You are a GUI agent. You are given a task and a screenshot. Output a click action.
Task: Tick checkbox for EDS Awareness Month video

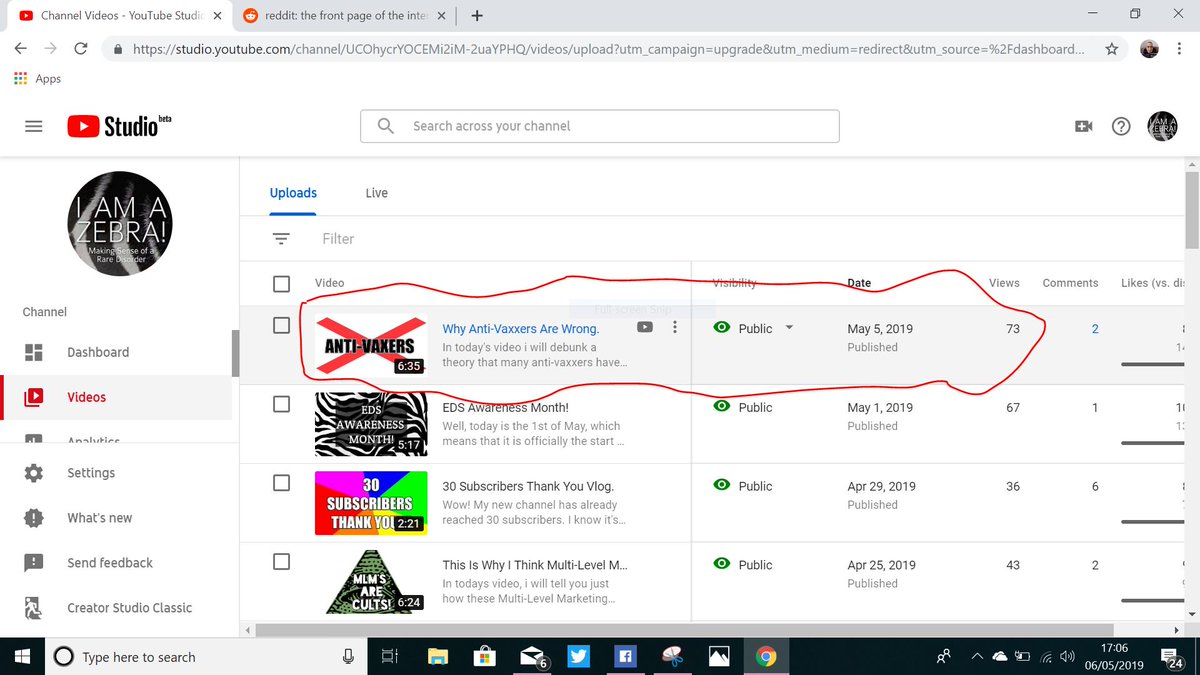(x=282, y=404)
